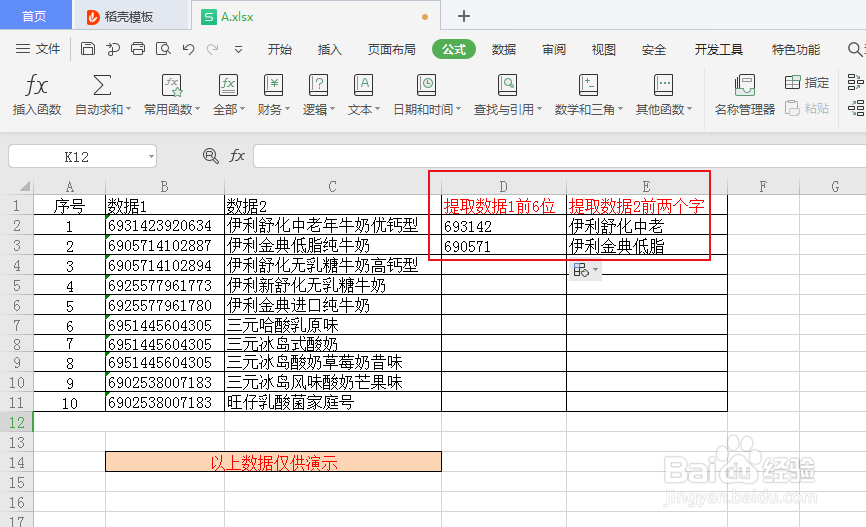Viewport: 866px width, 527px height.
Task: Open the 其他函数 other functions icon
Action: click(x=663, y=86)
